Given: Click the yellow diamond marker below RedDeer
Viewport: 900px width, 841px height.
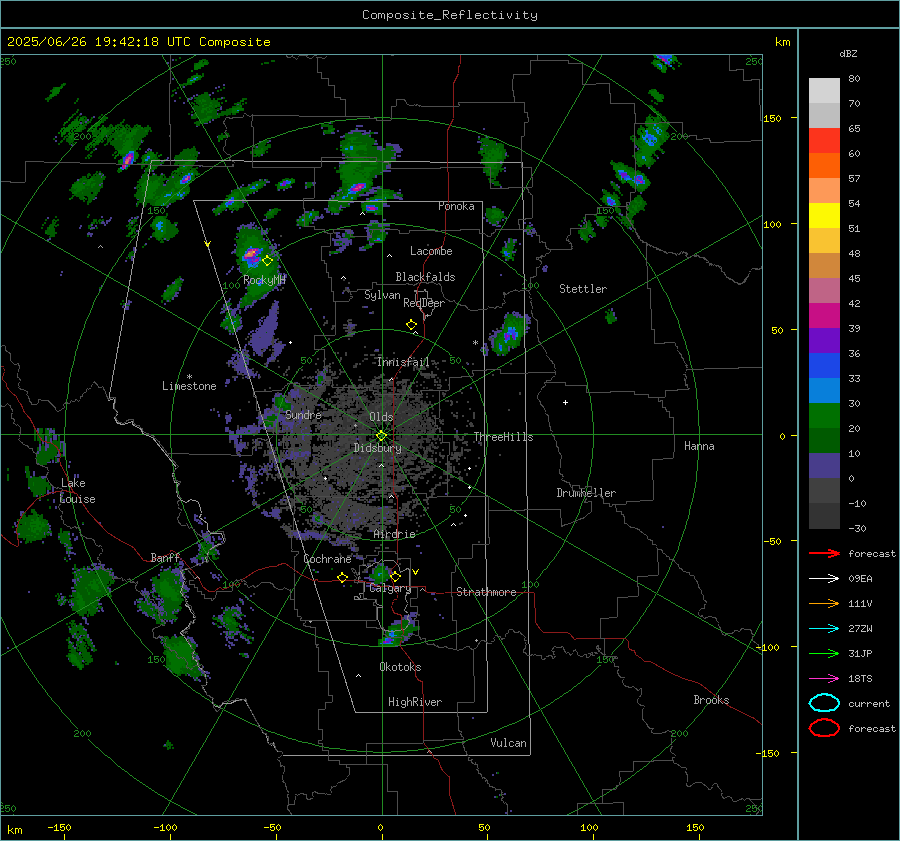Looking at the screenshot, I should tap(411, 325).
